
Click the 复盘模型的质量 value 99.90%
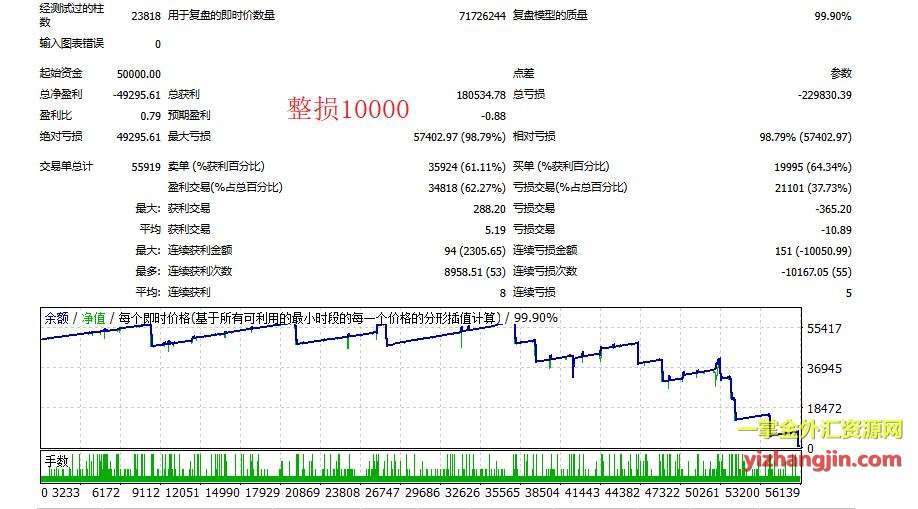coord(832,16)
